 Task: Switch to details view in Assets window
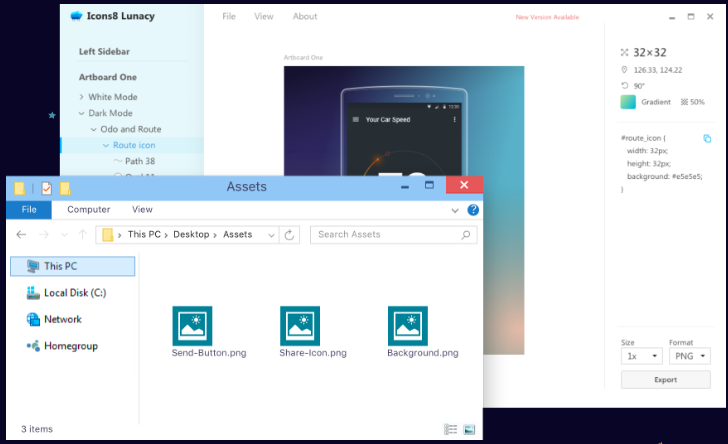point(450,429)
